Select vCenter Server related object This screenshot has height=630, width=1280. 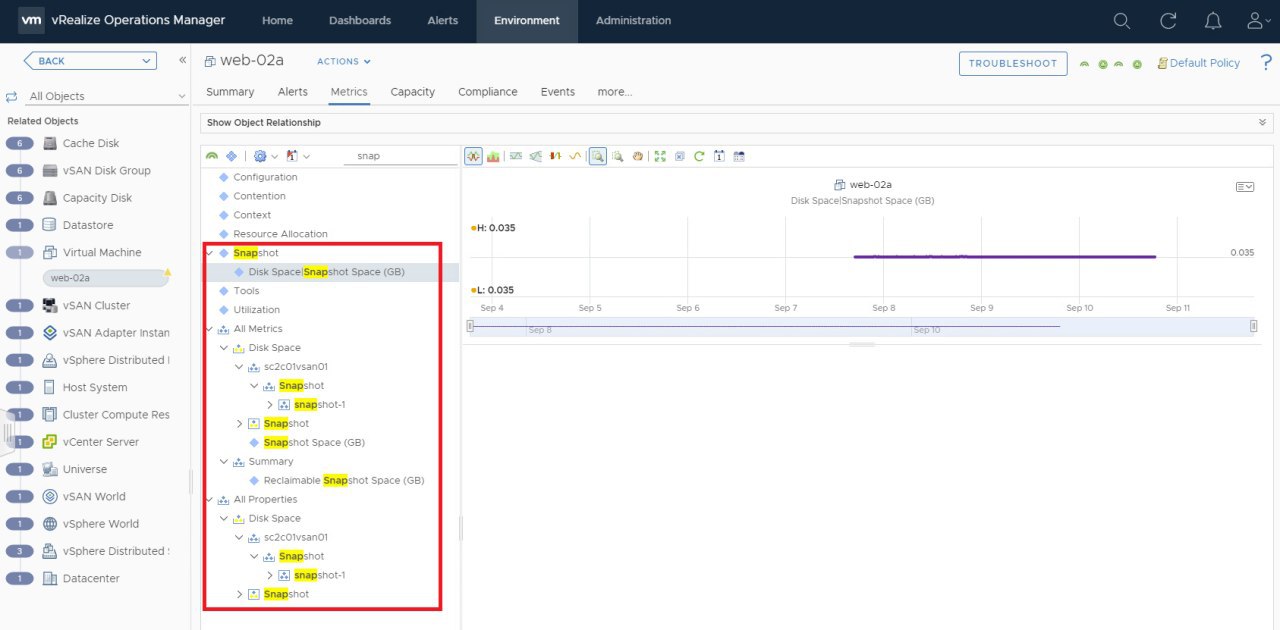point(101,442)
